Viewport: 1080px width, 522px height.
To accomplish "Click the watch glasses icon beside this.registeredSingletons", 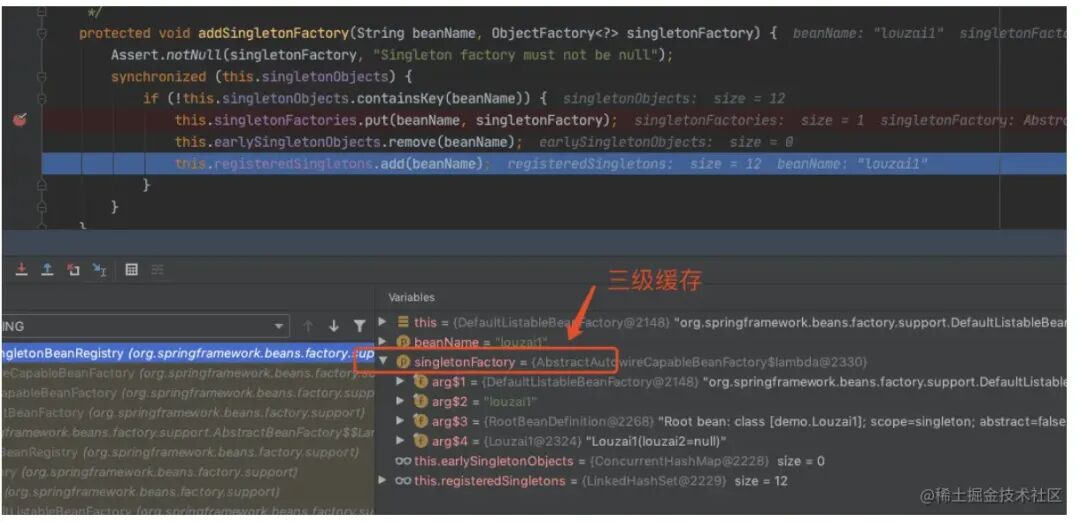I will coord(404,481).
